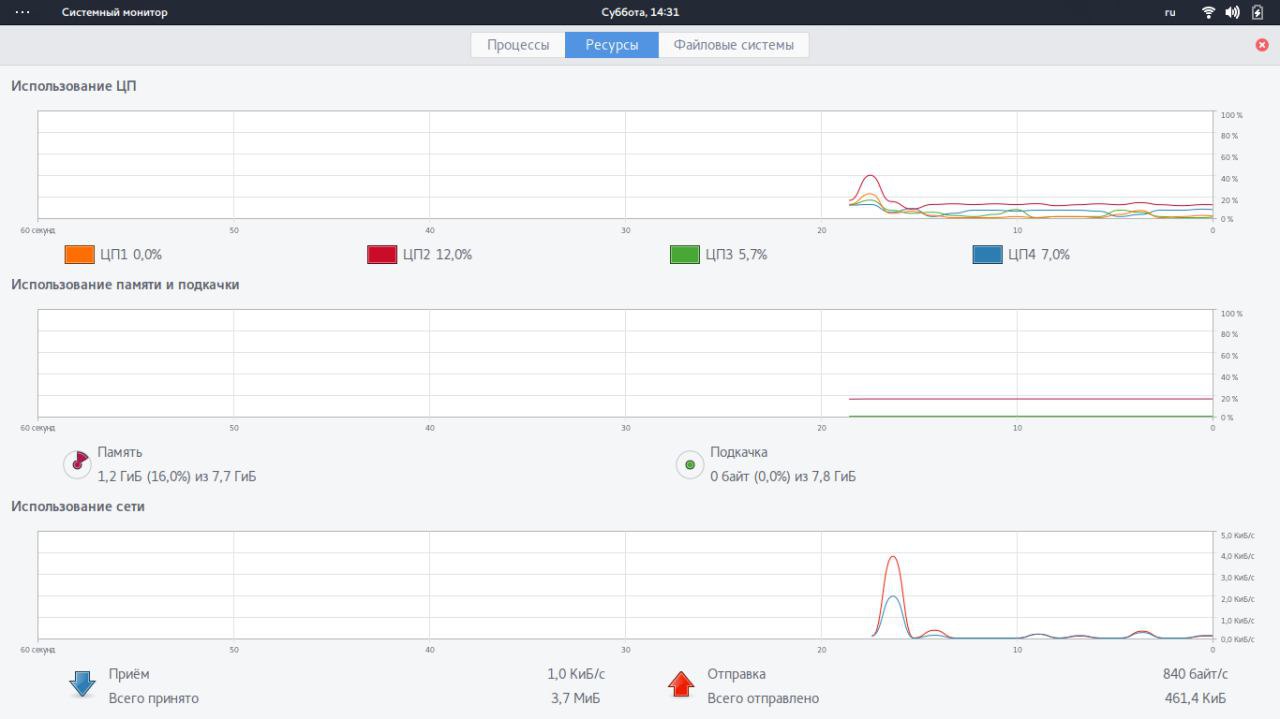Open the Wi-Fi network indicator

click(x=1208, y=12)
